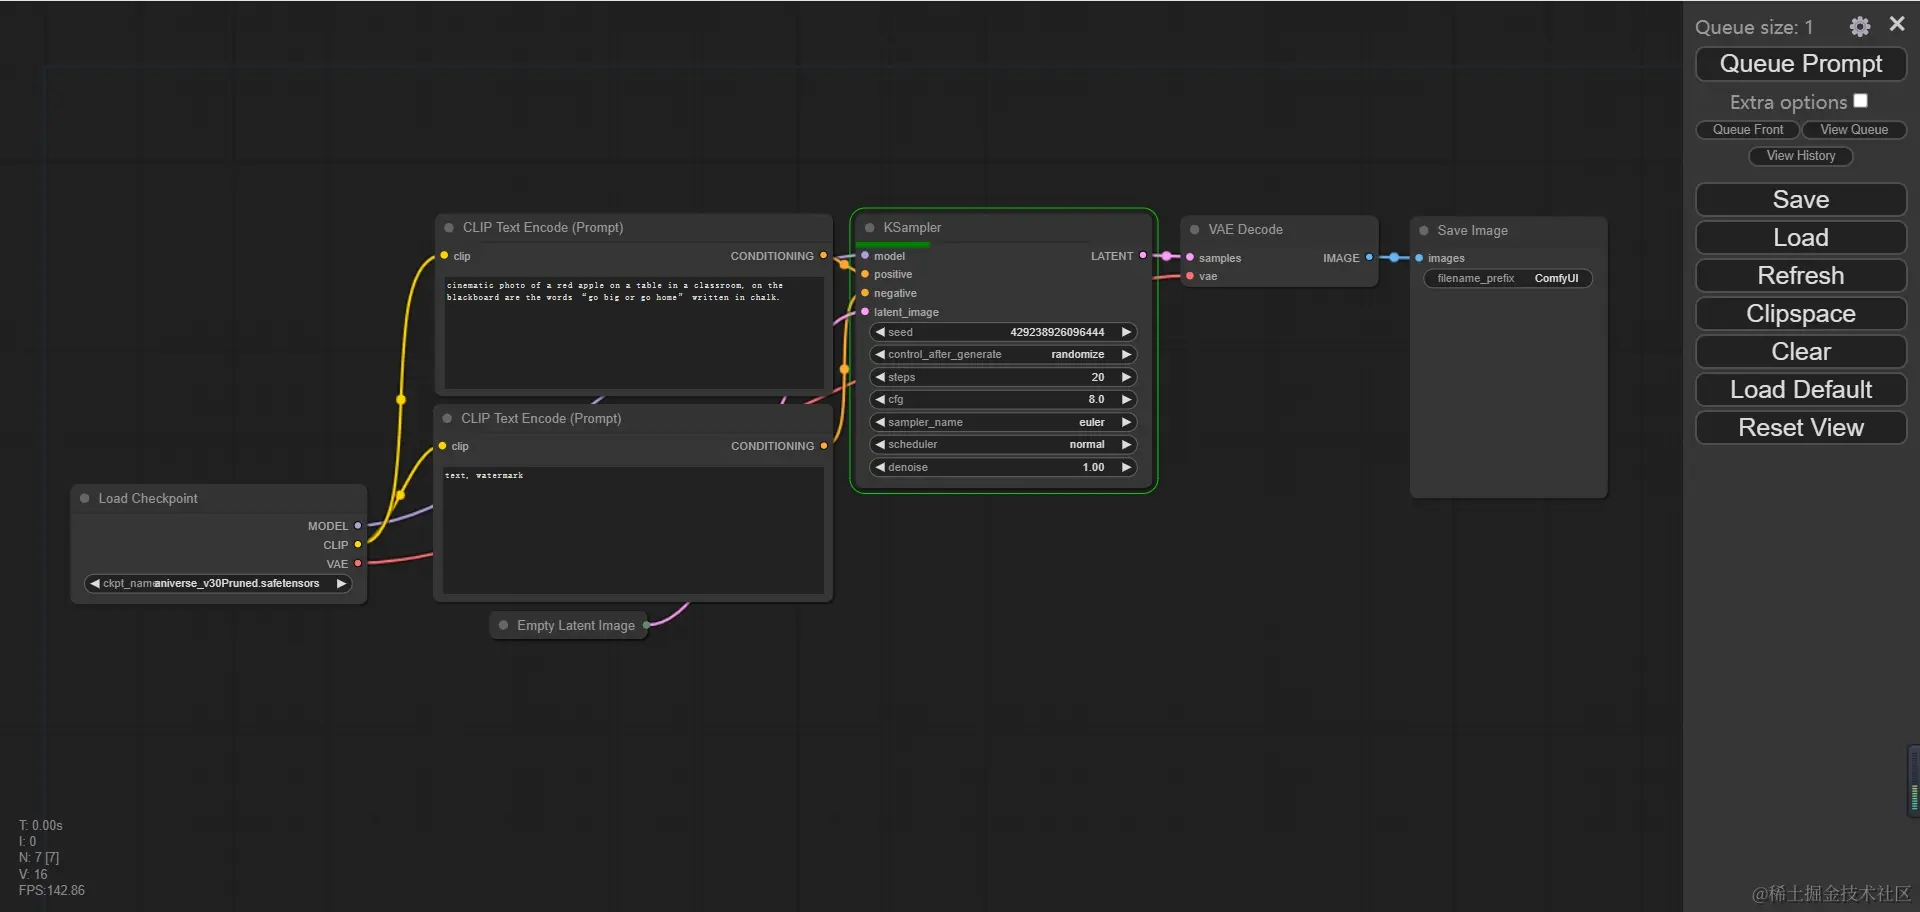
Task: Click the negative input slot on KSampler
Action: pyautogui.click(x=865, y=293)
